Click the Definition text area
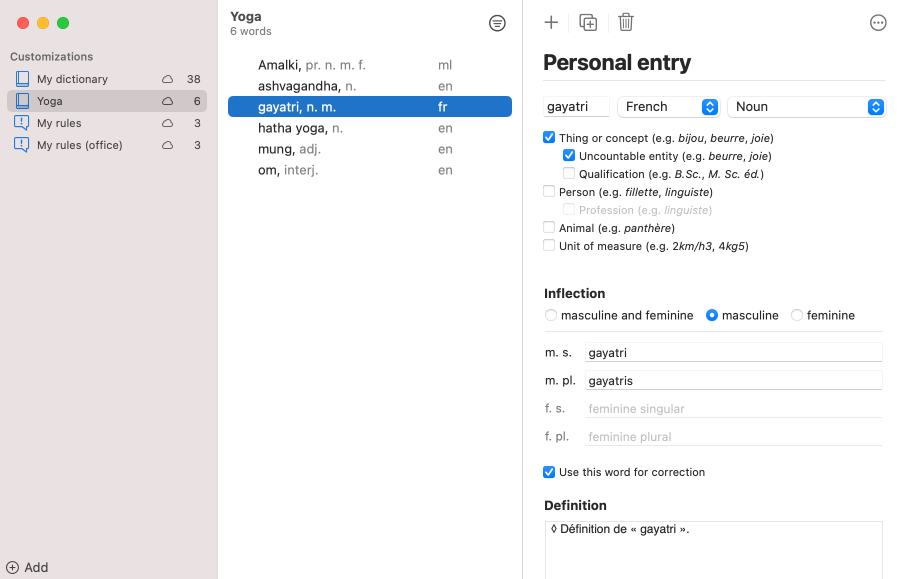 pos(713,548)
